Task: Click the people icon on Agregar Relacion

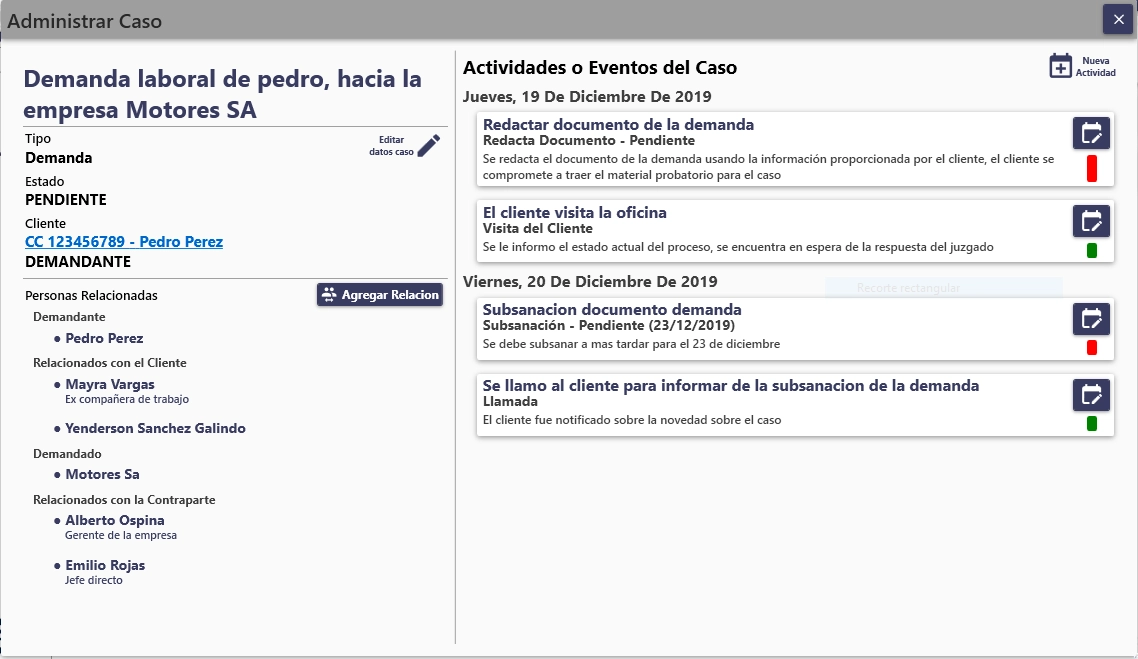Action: (x=328, y=294)
